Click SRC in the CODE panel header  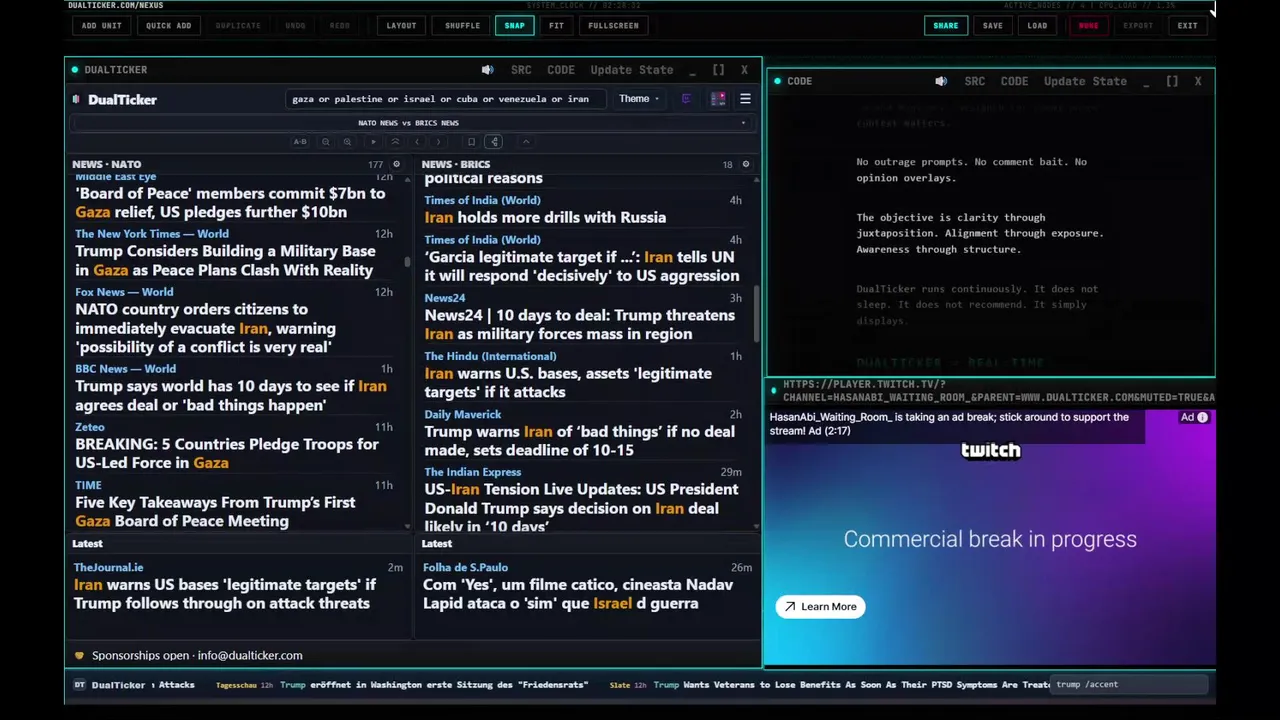[x=975, y=81]
